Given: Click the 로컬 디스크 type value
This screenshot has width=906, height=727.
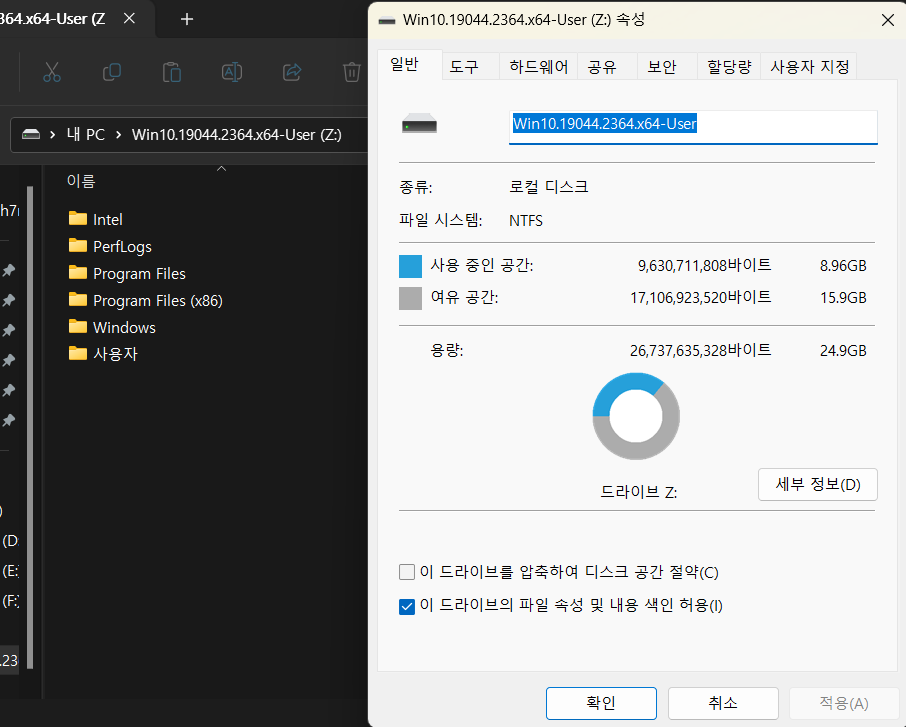Looking at the screenshot, I should [x=549, y=187].
